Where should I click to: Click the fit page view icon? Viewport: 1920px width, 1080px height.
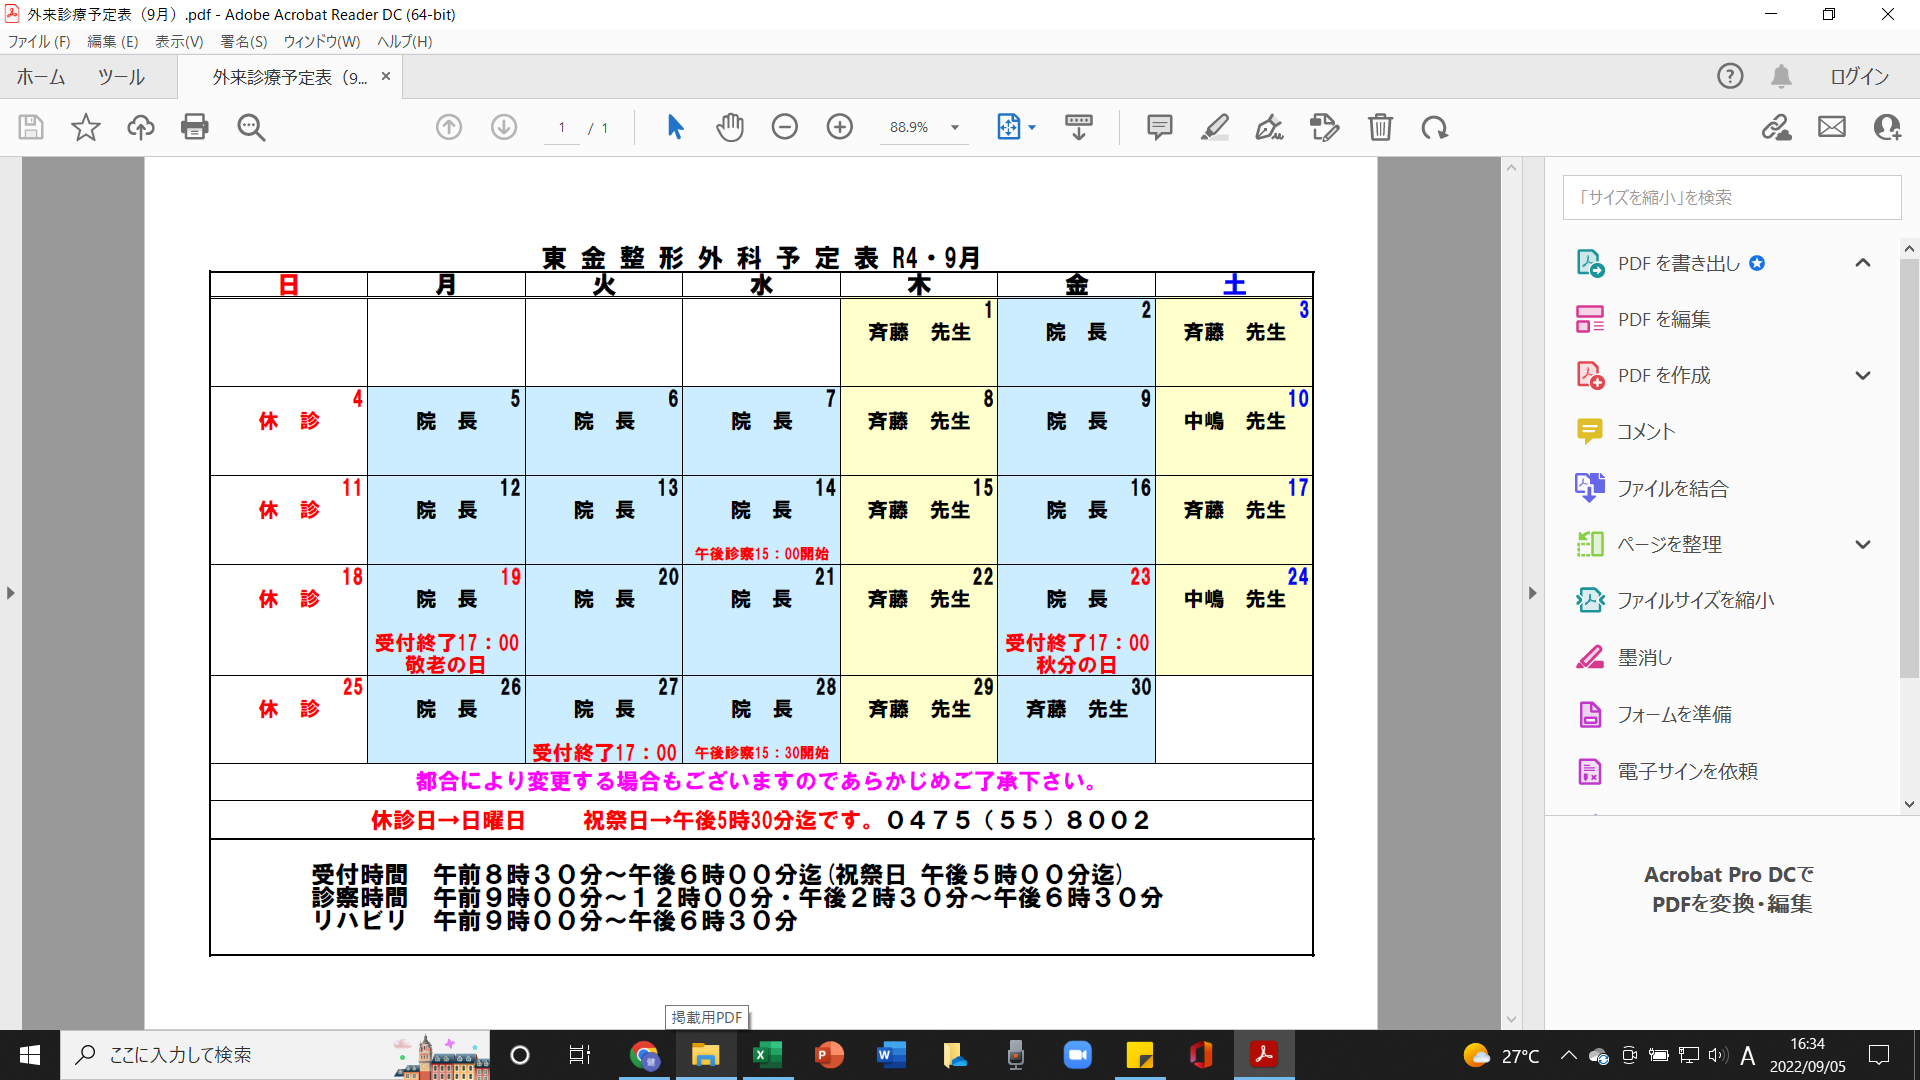click(1009, 127)
